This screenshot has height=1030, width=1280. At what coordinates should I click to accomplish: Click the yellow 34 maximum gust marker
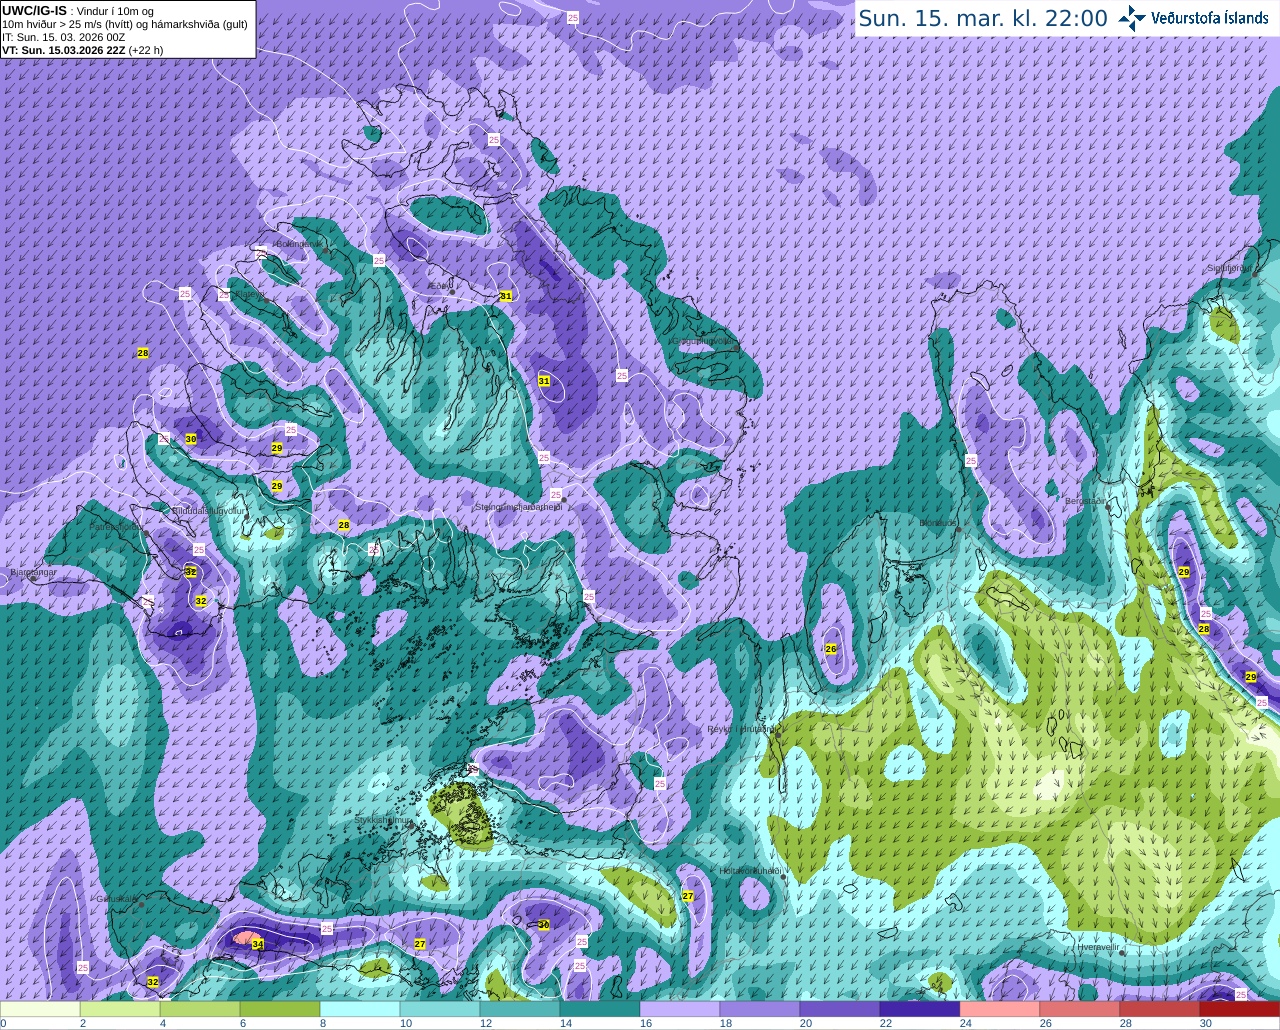tap(257, 944)
